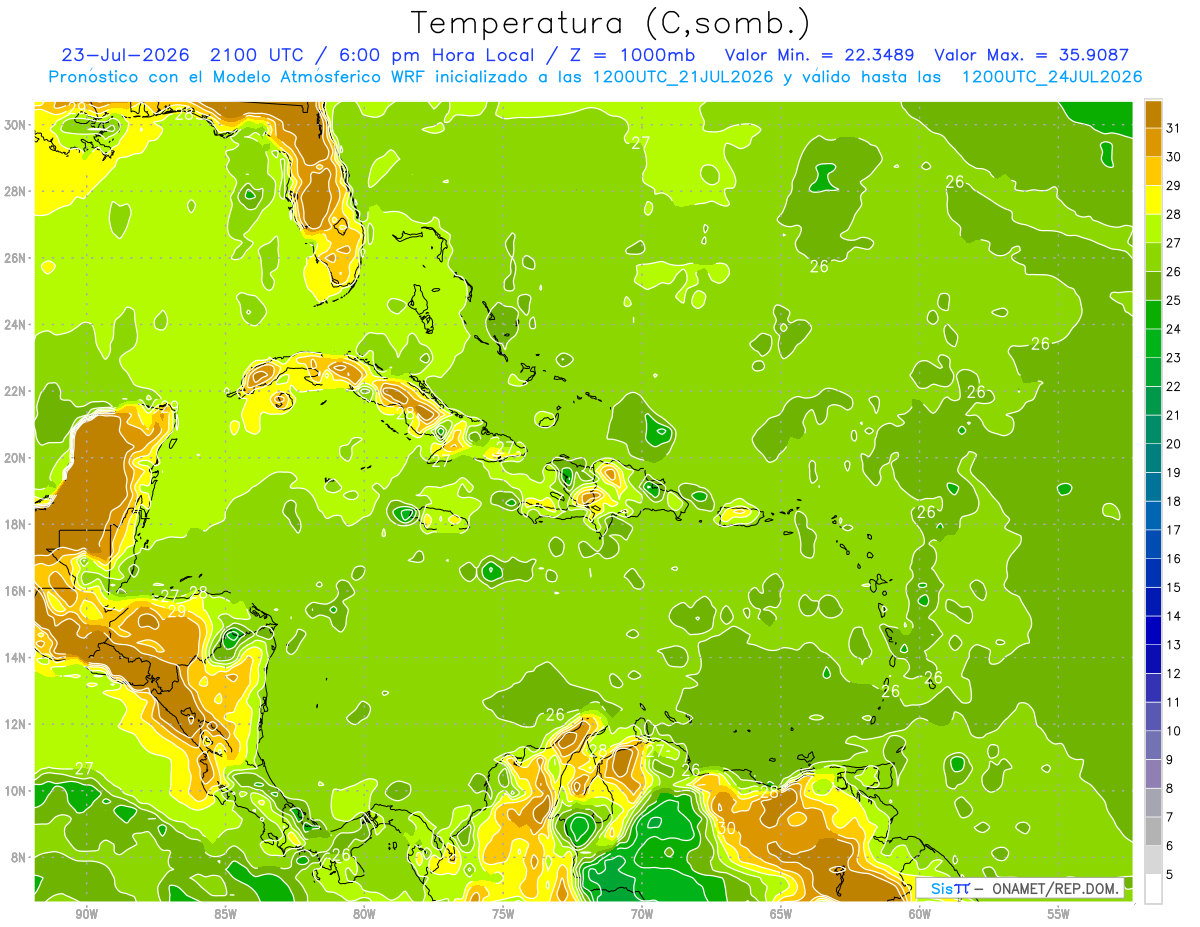Image resolution: width=1200 pixels, height=927 pixels.
Task: Click the purple legend swatch between 9 and 10
Action: click(x=1153, y=745)
